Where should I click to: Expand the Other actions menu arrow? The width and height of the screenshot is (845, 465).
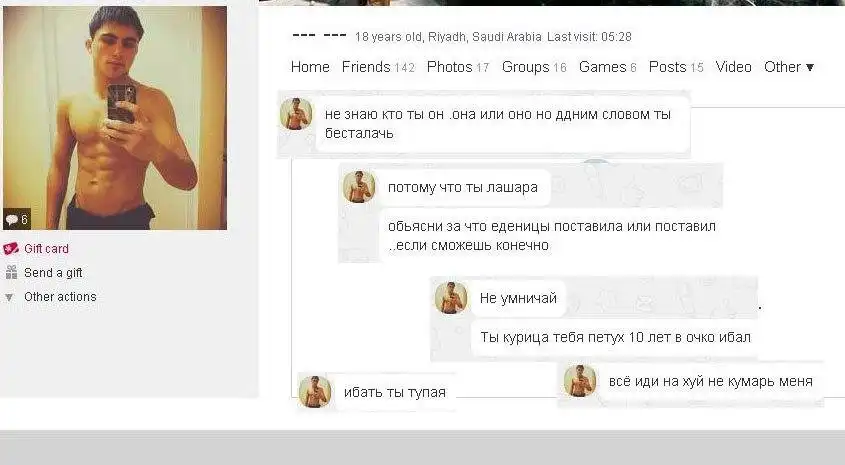9,297
